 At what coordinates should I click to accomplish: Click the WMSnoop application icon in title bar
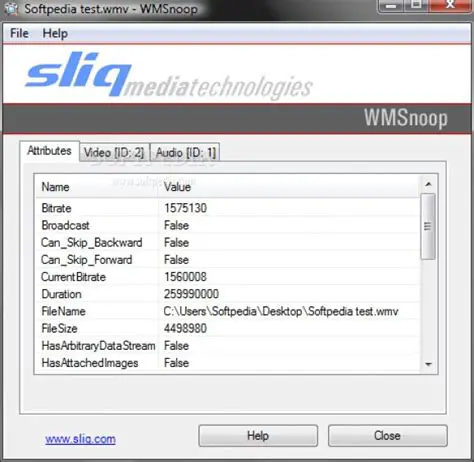click(x=12, y=8)
